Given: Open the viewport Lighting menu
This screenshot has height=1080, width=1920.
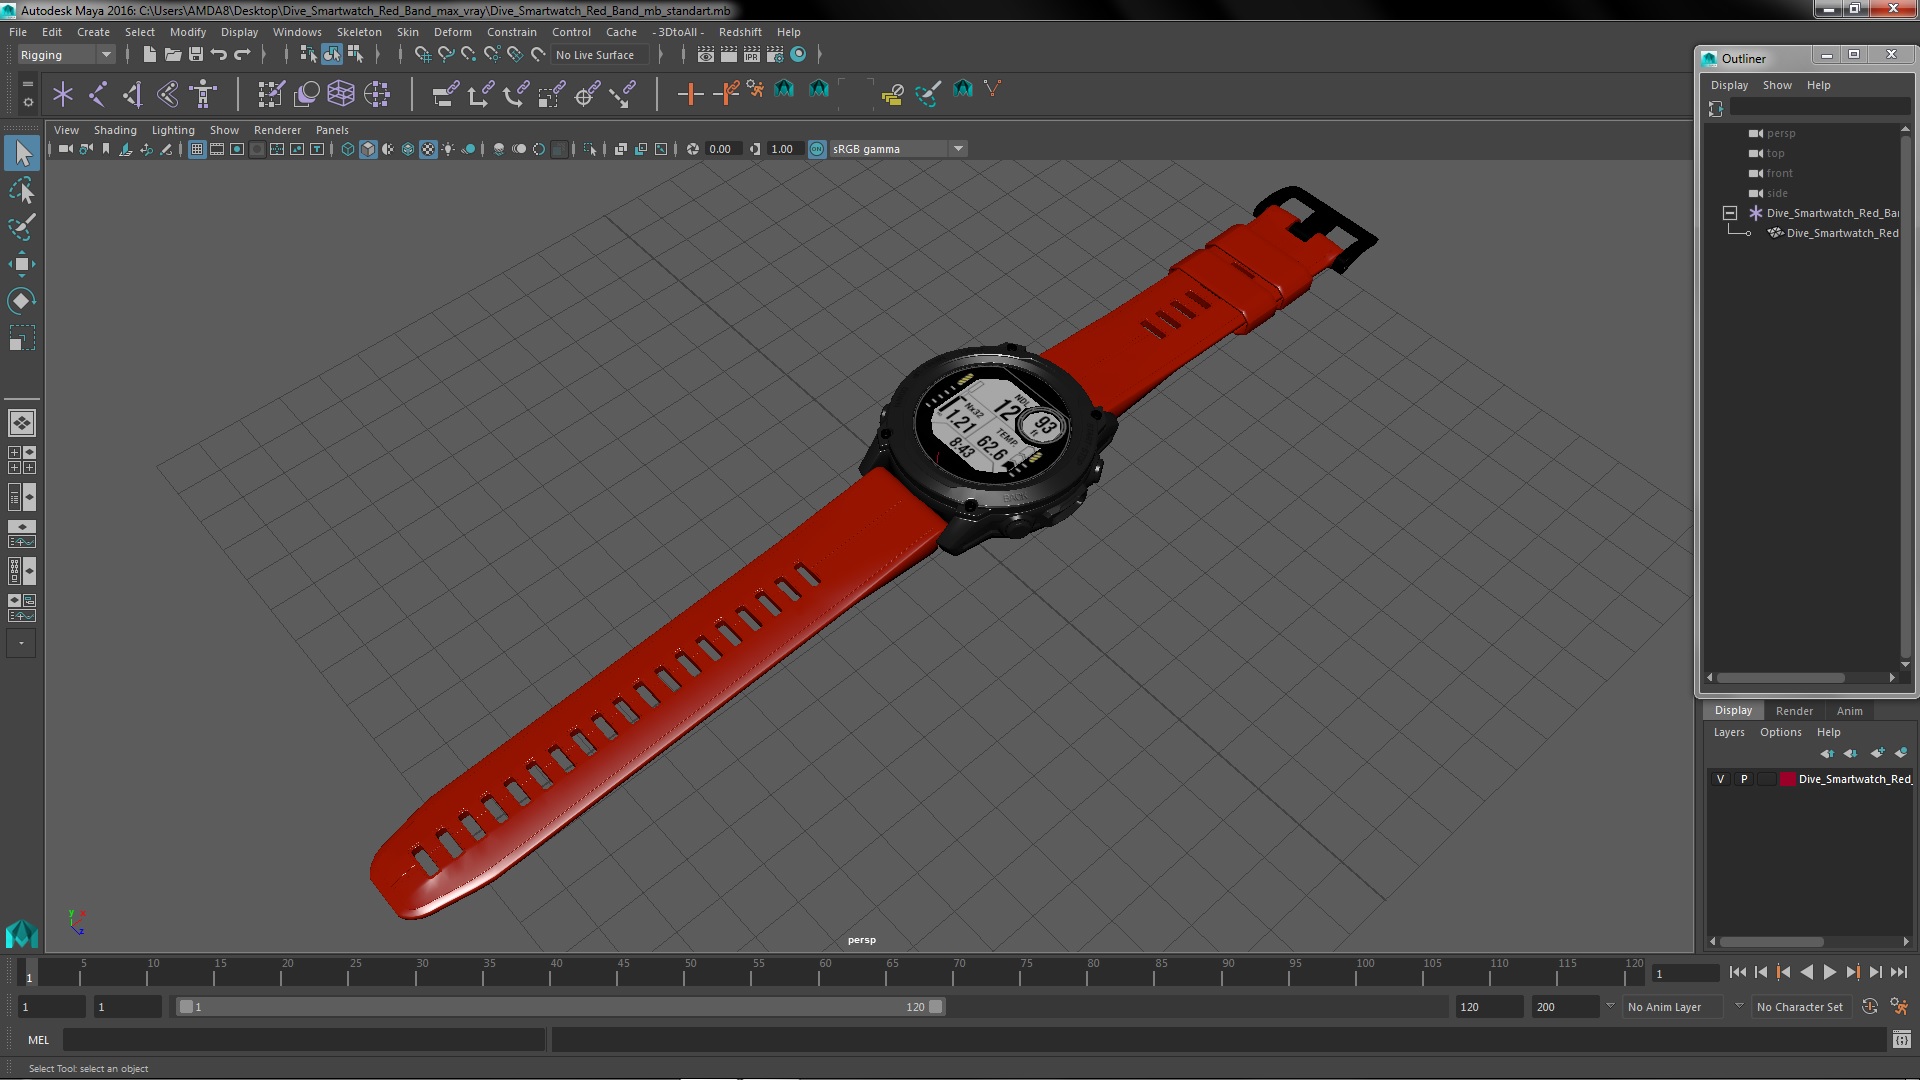Looking at the screenshot, I should pos(173,130).
